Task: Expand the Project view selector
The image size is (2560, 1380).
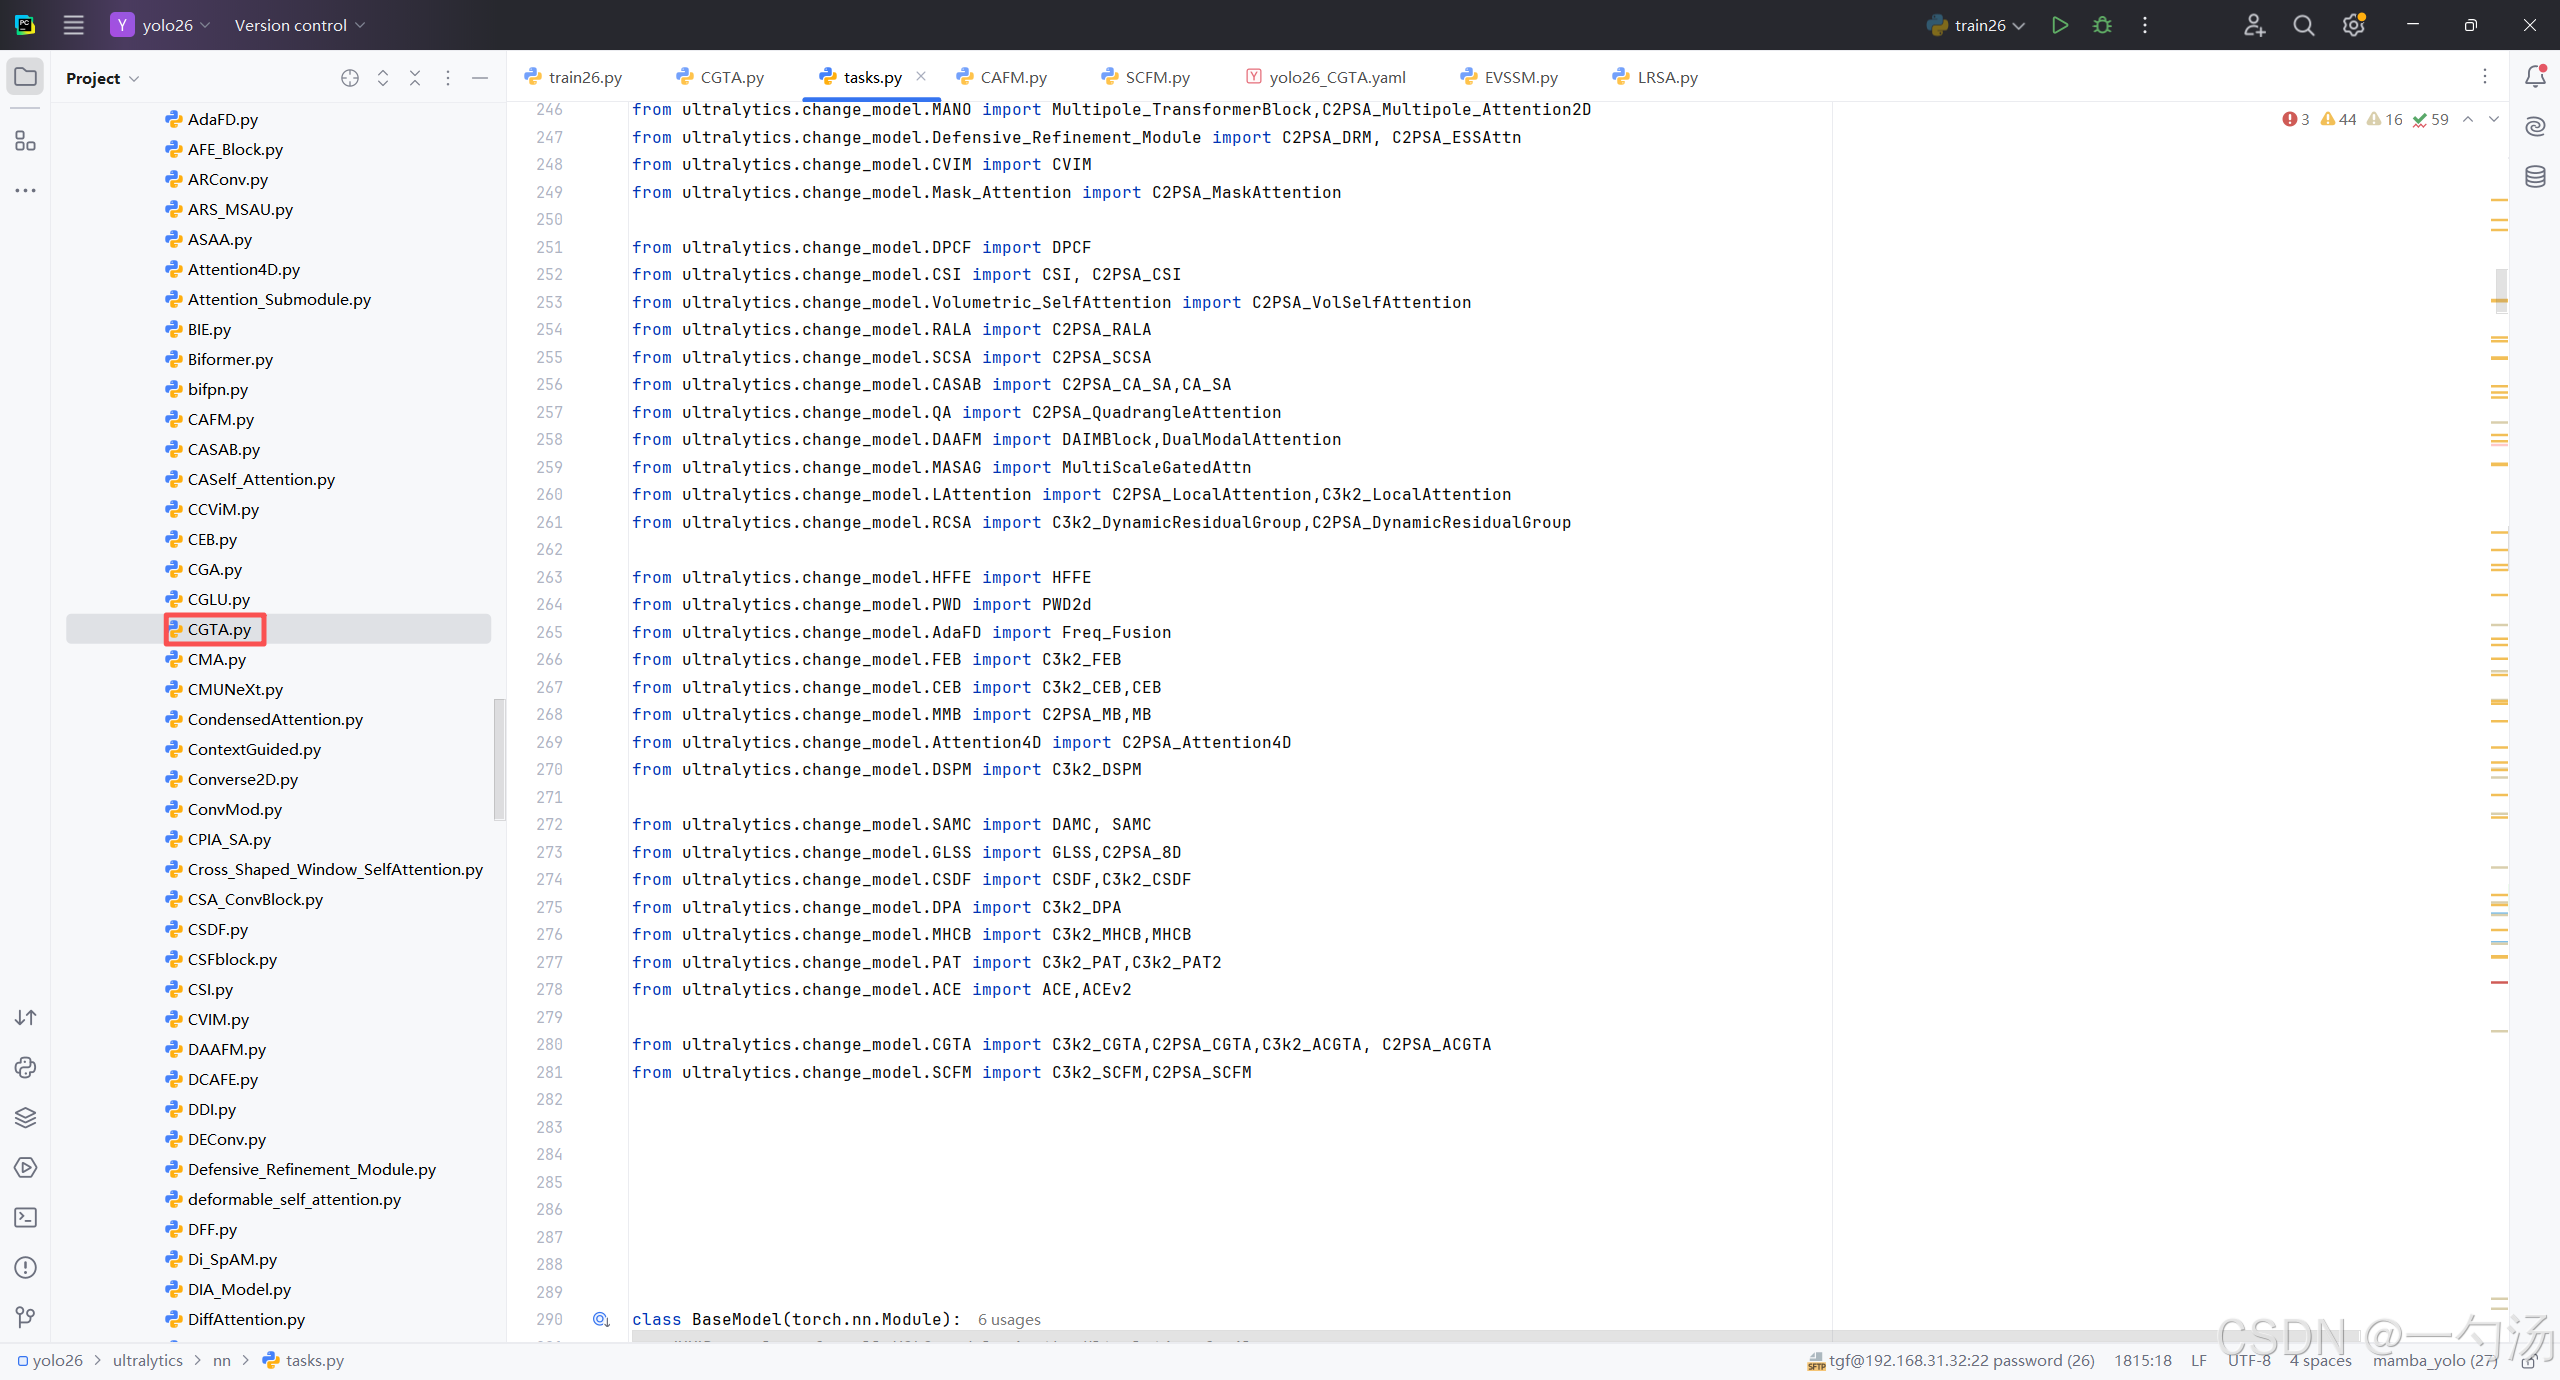Action: (102, 78)
